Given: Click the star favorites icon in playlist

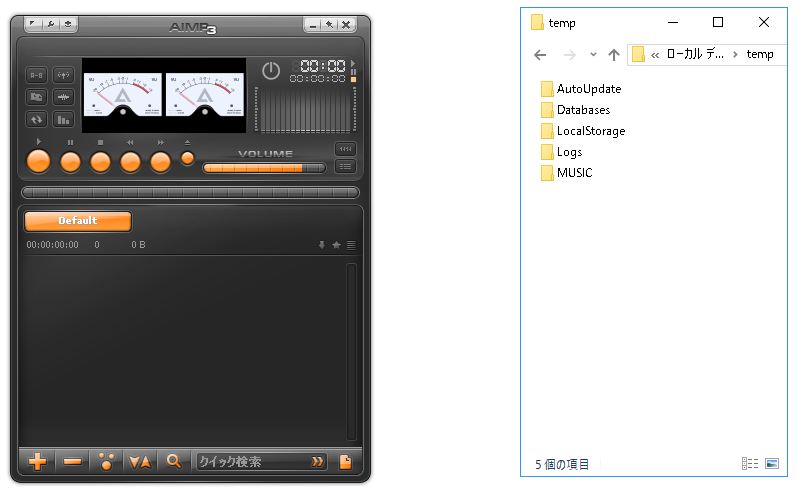Looking at the screenshot, I should 336,245.
